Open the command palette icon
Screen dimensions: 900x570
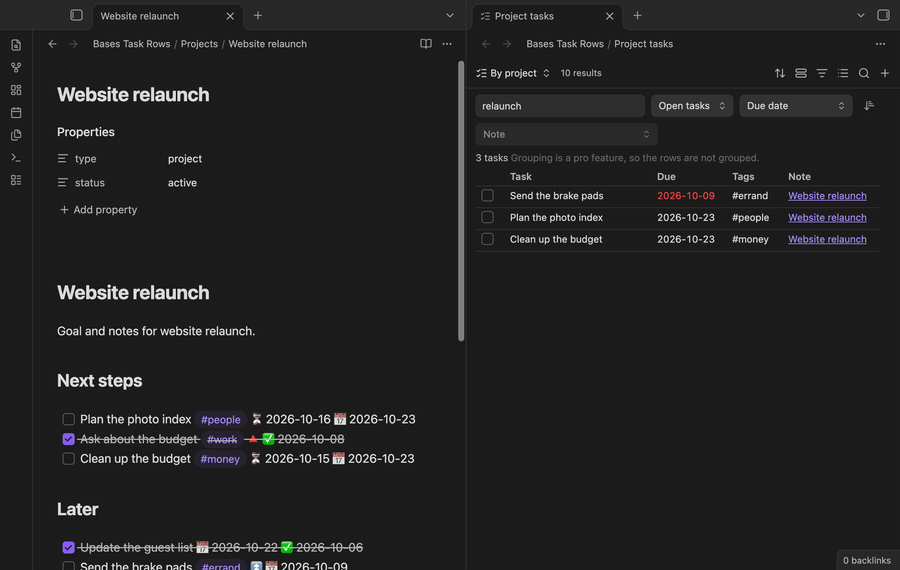click(16, 157)
